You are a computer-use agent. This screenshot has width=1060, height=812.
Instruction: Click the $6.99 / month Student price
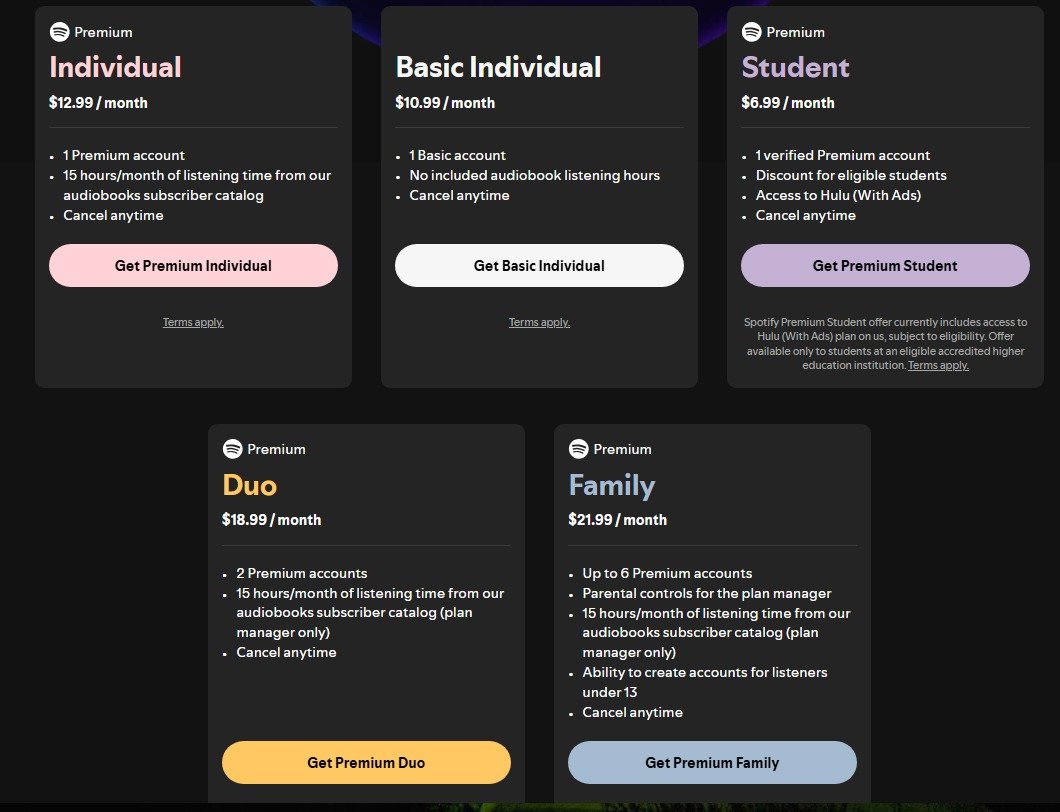(x=788, y=103)
